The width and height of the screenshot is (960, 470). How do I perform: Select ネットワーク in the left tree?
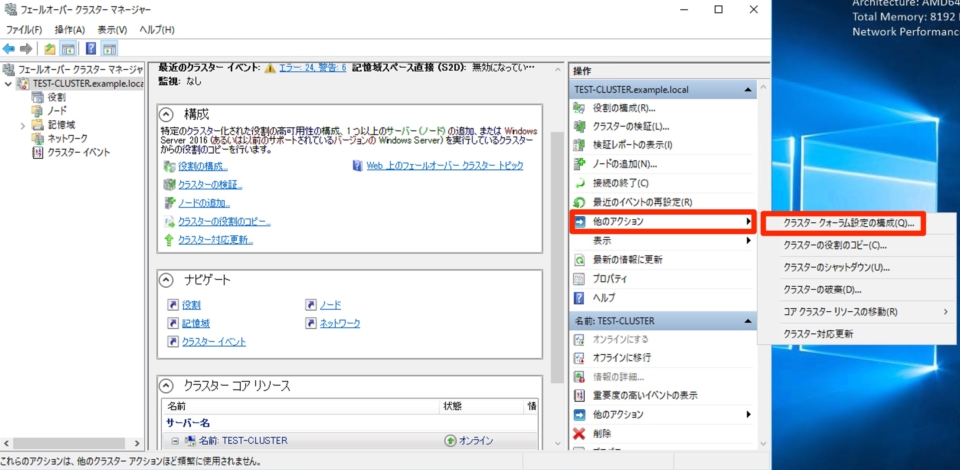pos(67,138)
